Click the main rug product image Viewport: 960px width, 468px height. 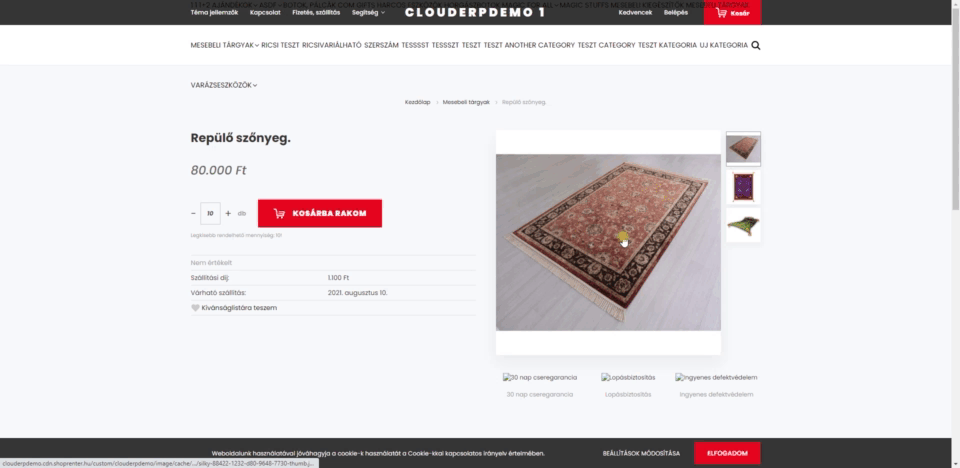point(608,243)
